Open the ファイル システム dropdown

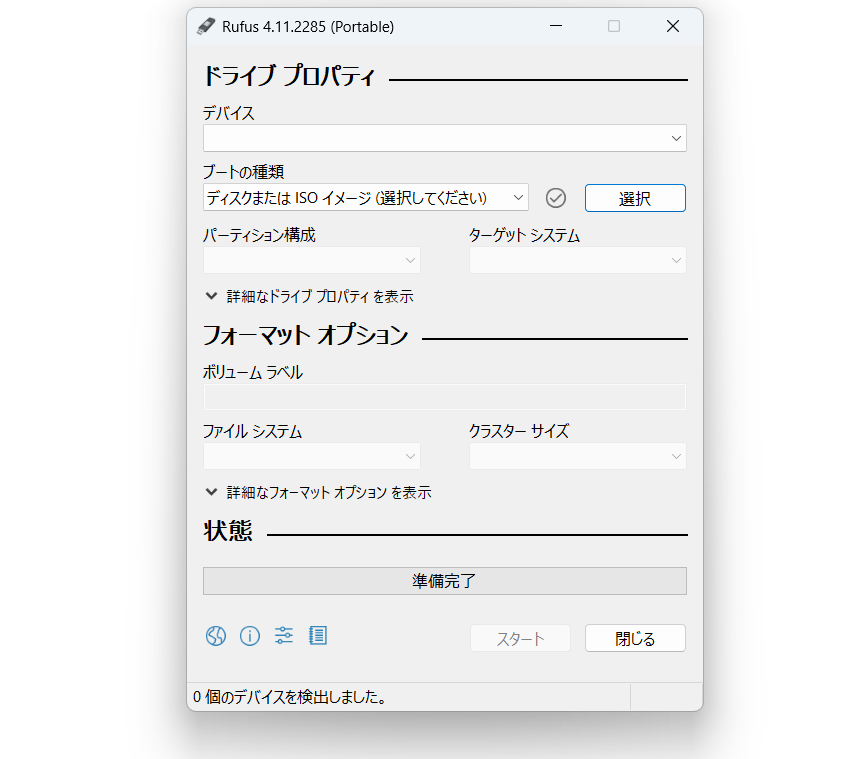tap(311, 456)
